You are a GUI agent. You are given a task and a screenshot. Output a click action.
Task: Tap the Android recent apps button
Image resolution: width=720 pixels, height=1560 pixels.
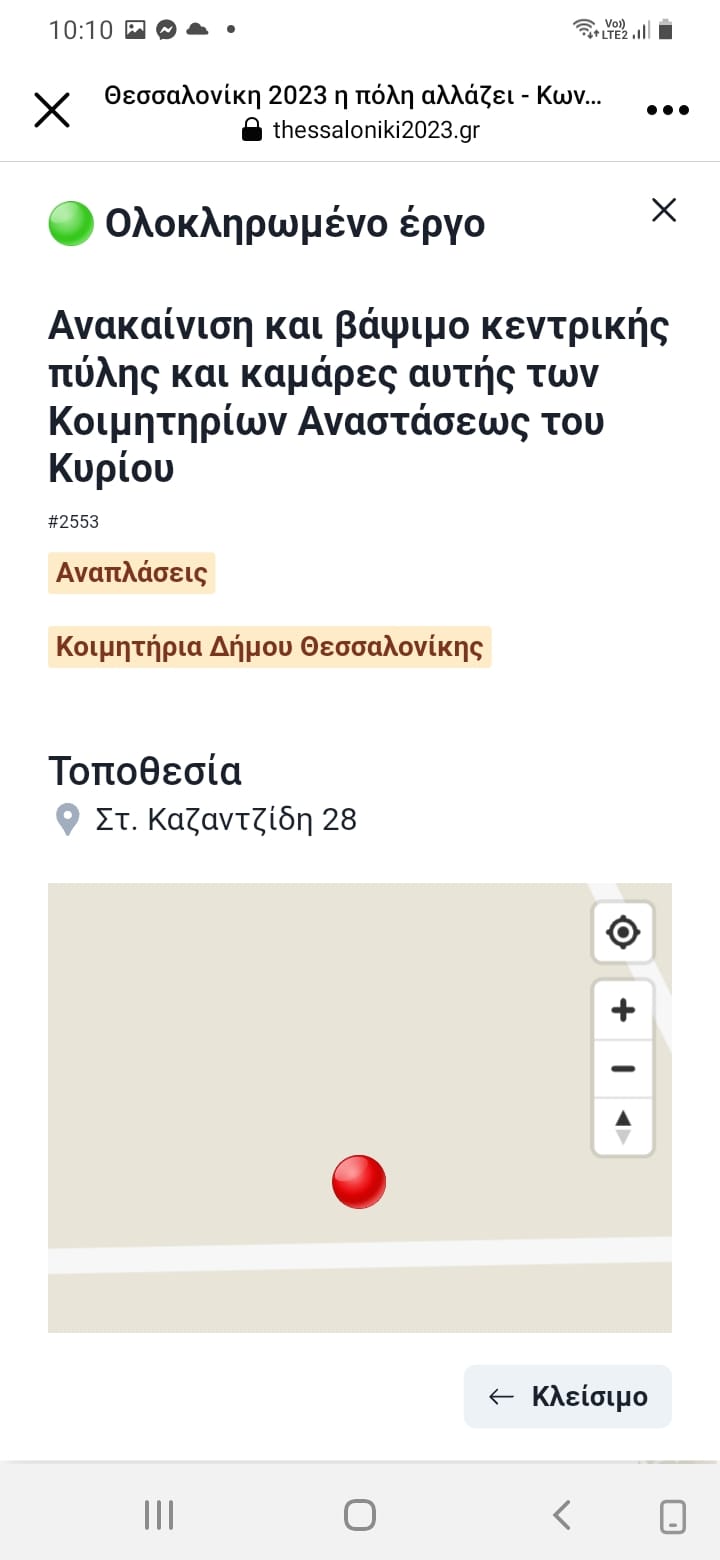159,1515
